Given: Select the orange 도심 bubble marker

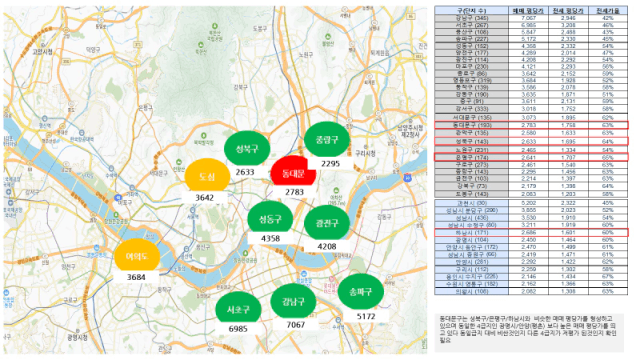Looking at the screenshot, I should [207, 176].
